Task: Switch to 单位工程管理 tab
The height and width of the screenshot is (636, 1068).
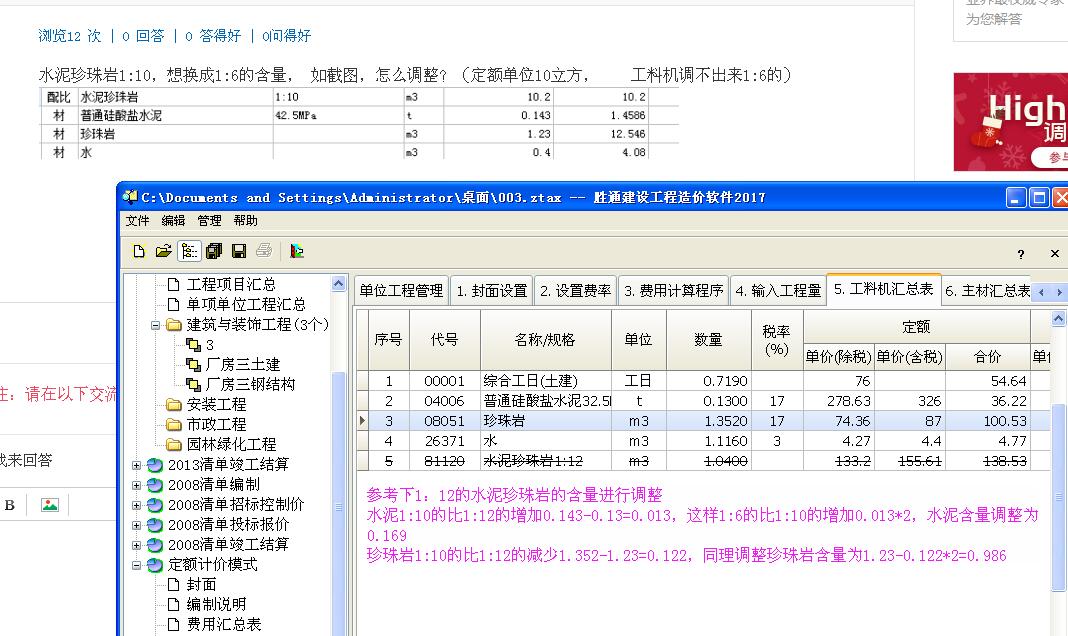Action: [401, 291]
